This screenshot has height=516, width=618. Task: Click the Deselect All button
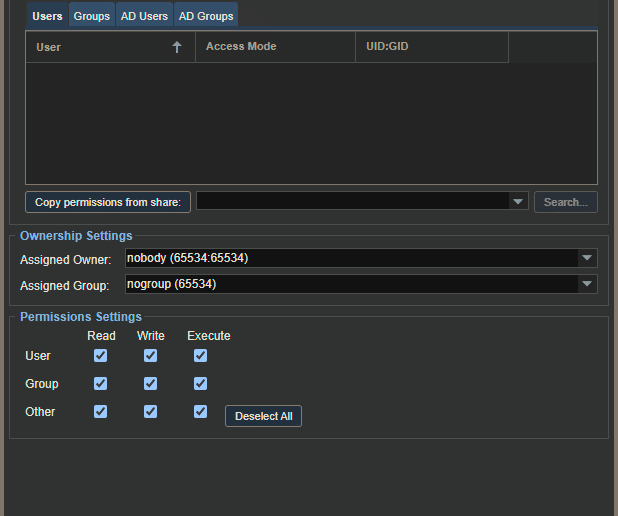click(x=263, y=416)
